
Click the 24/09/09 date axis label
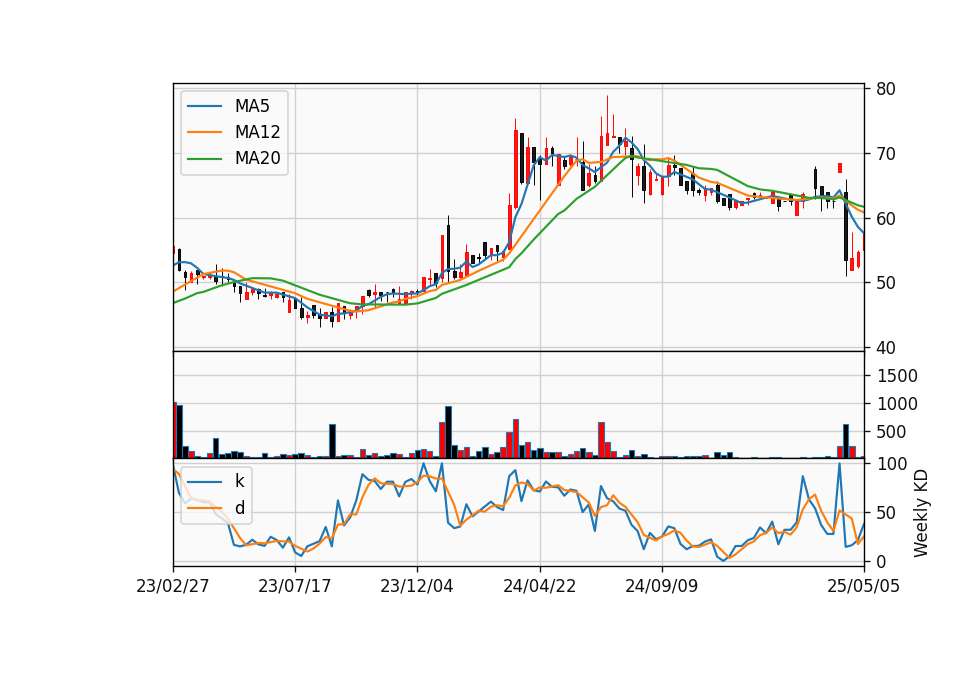pyautogui.click(x=661, y=587)
